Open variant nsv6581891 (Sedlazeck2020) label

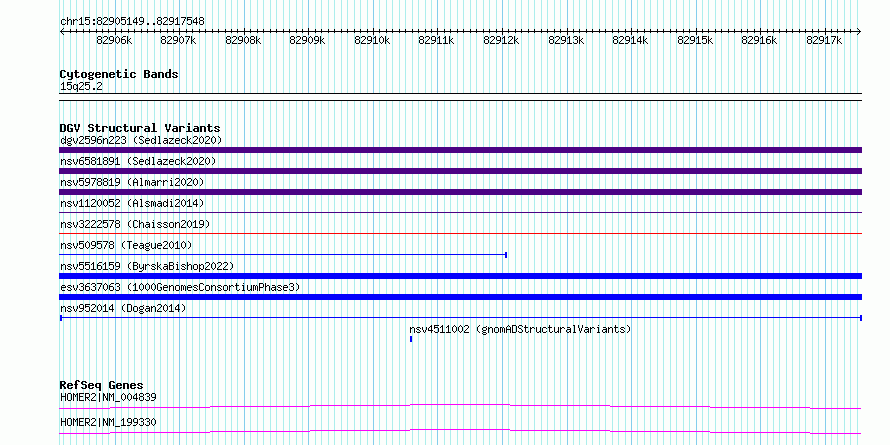(x=138, y=161)
